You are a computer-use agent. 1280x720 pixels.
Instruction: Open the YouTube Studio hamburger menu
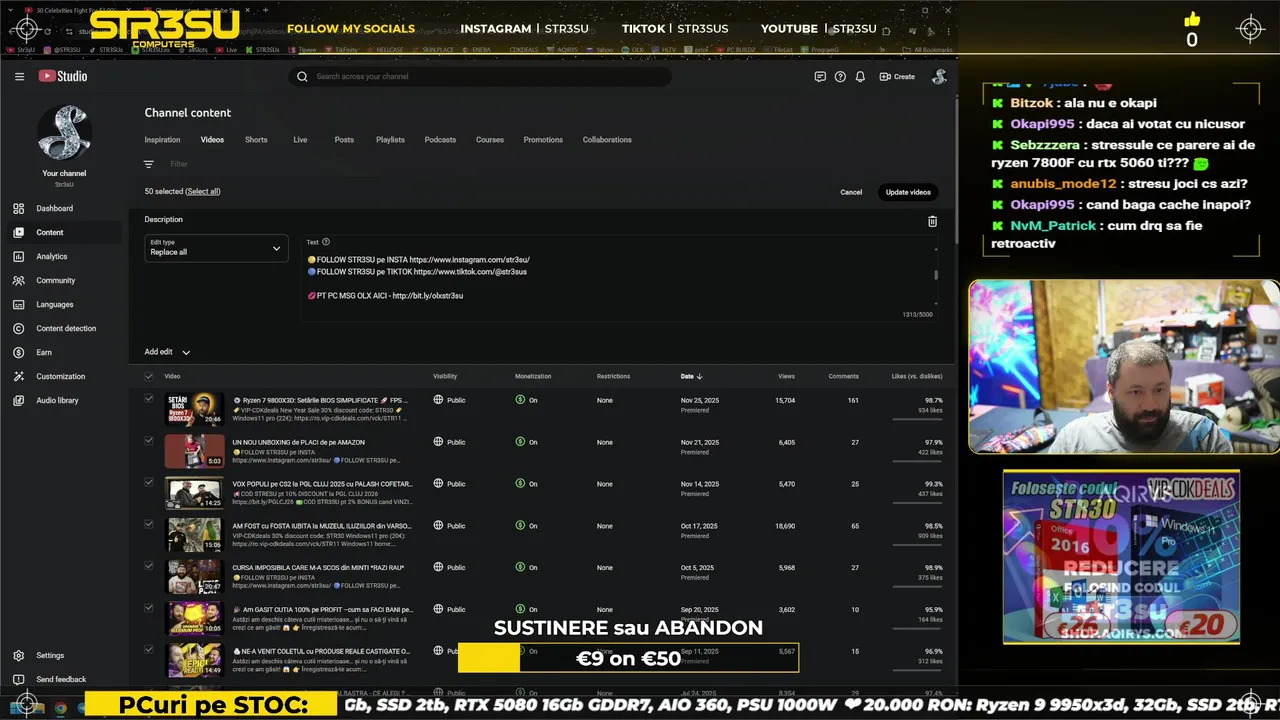click(x=19, y=76)
